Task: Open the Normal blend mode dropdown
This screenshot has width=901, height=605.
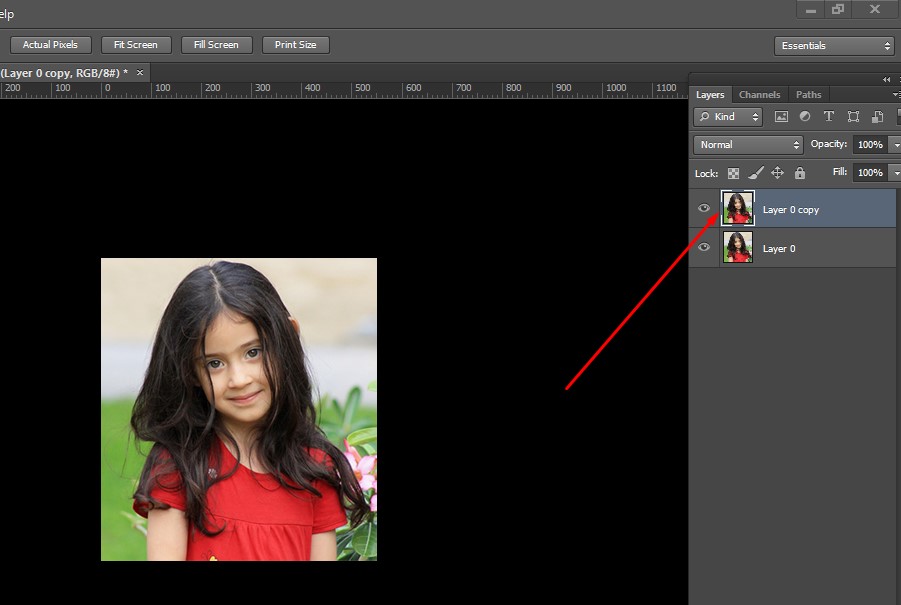Action: tap(748, 145)
